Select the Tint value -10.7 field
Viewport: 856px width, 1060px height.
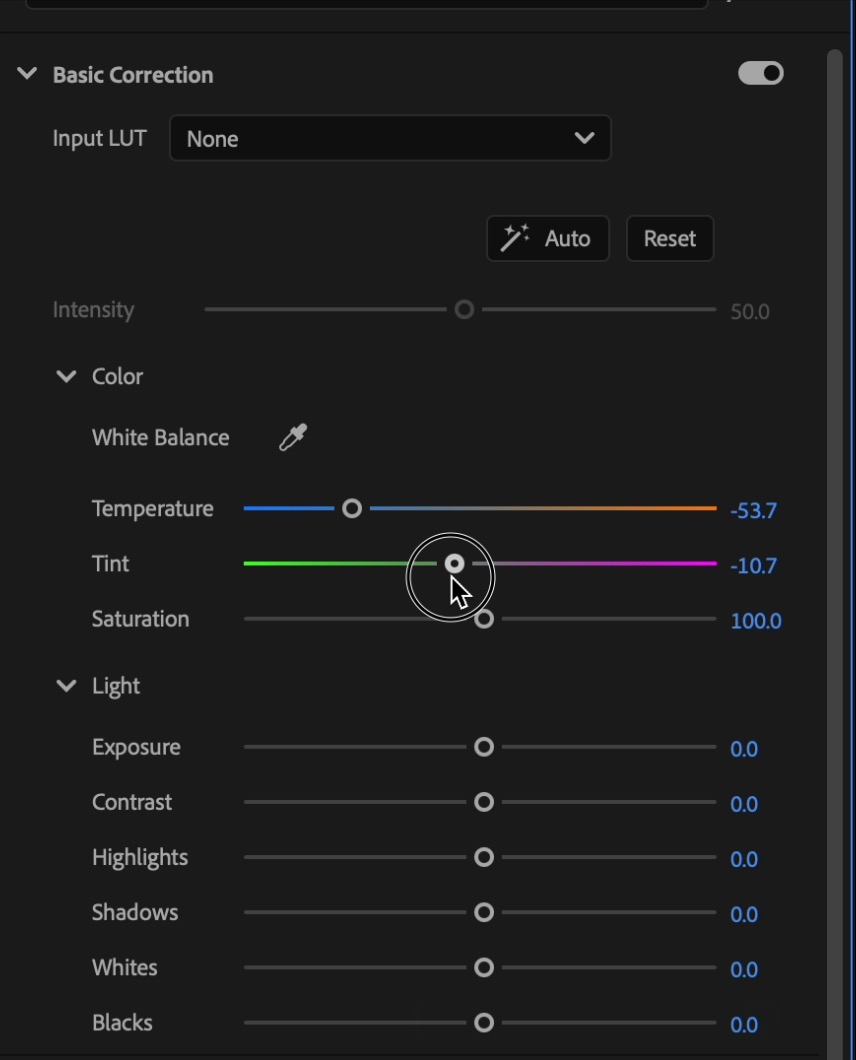point(753,566)
